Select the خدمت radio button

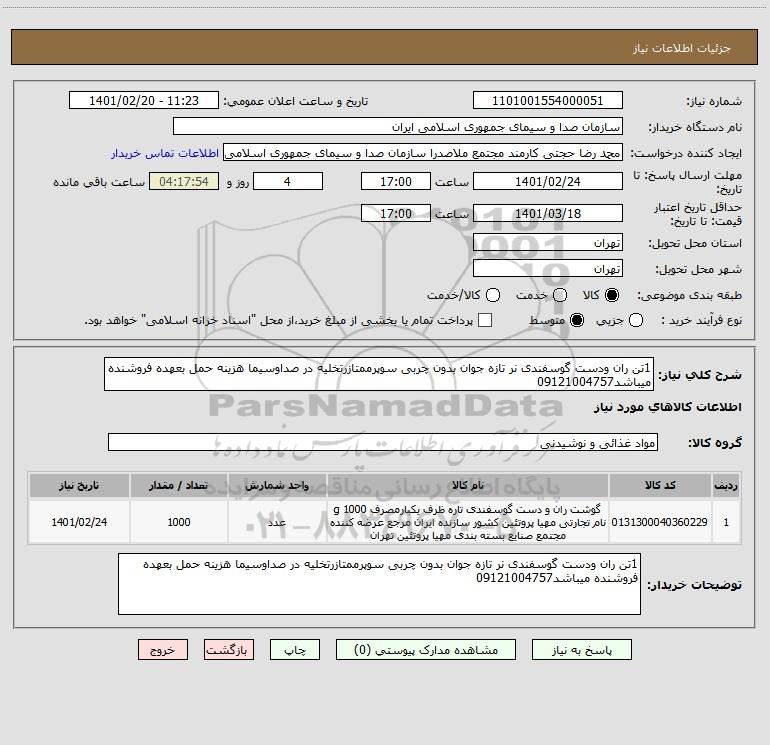pyautogui.click(x=560, y=295)
